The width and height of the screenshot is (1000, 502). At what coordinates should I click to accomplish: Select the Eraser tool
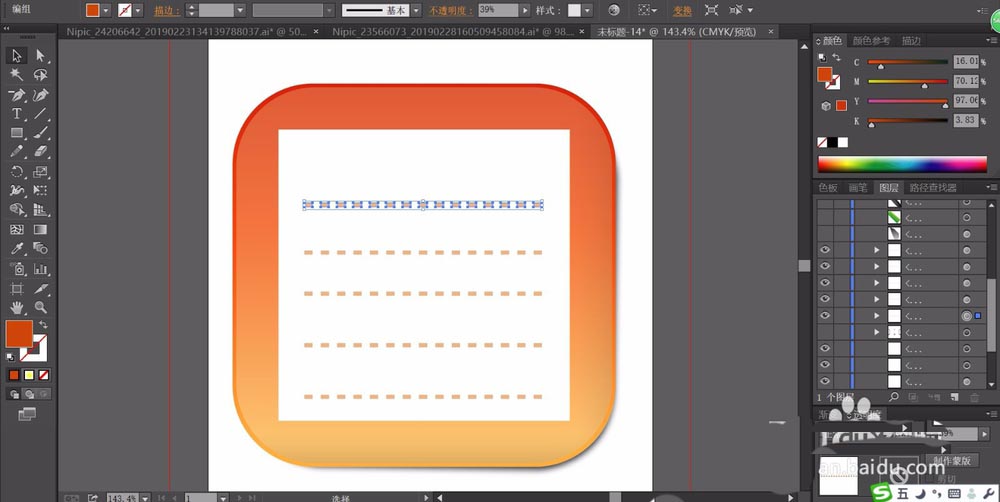[40, 152]
